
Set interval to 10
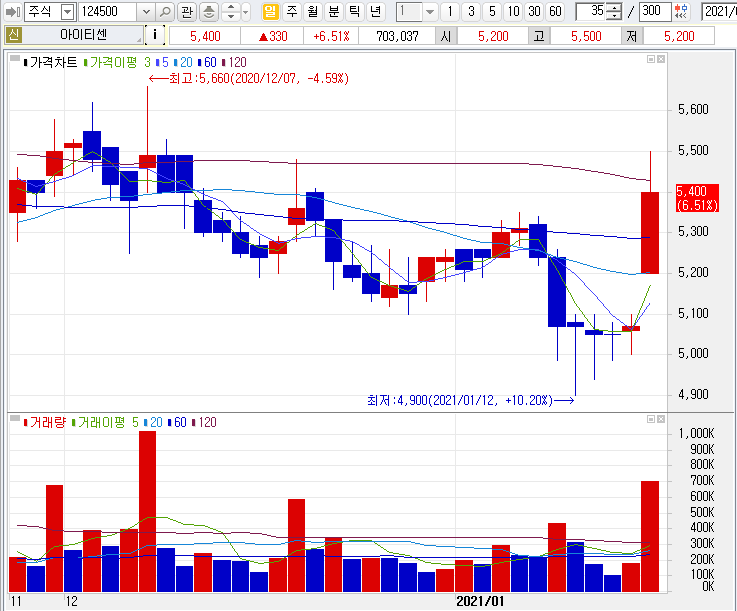pos(513,11)
